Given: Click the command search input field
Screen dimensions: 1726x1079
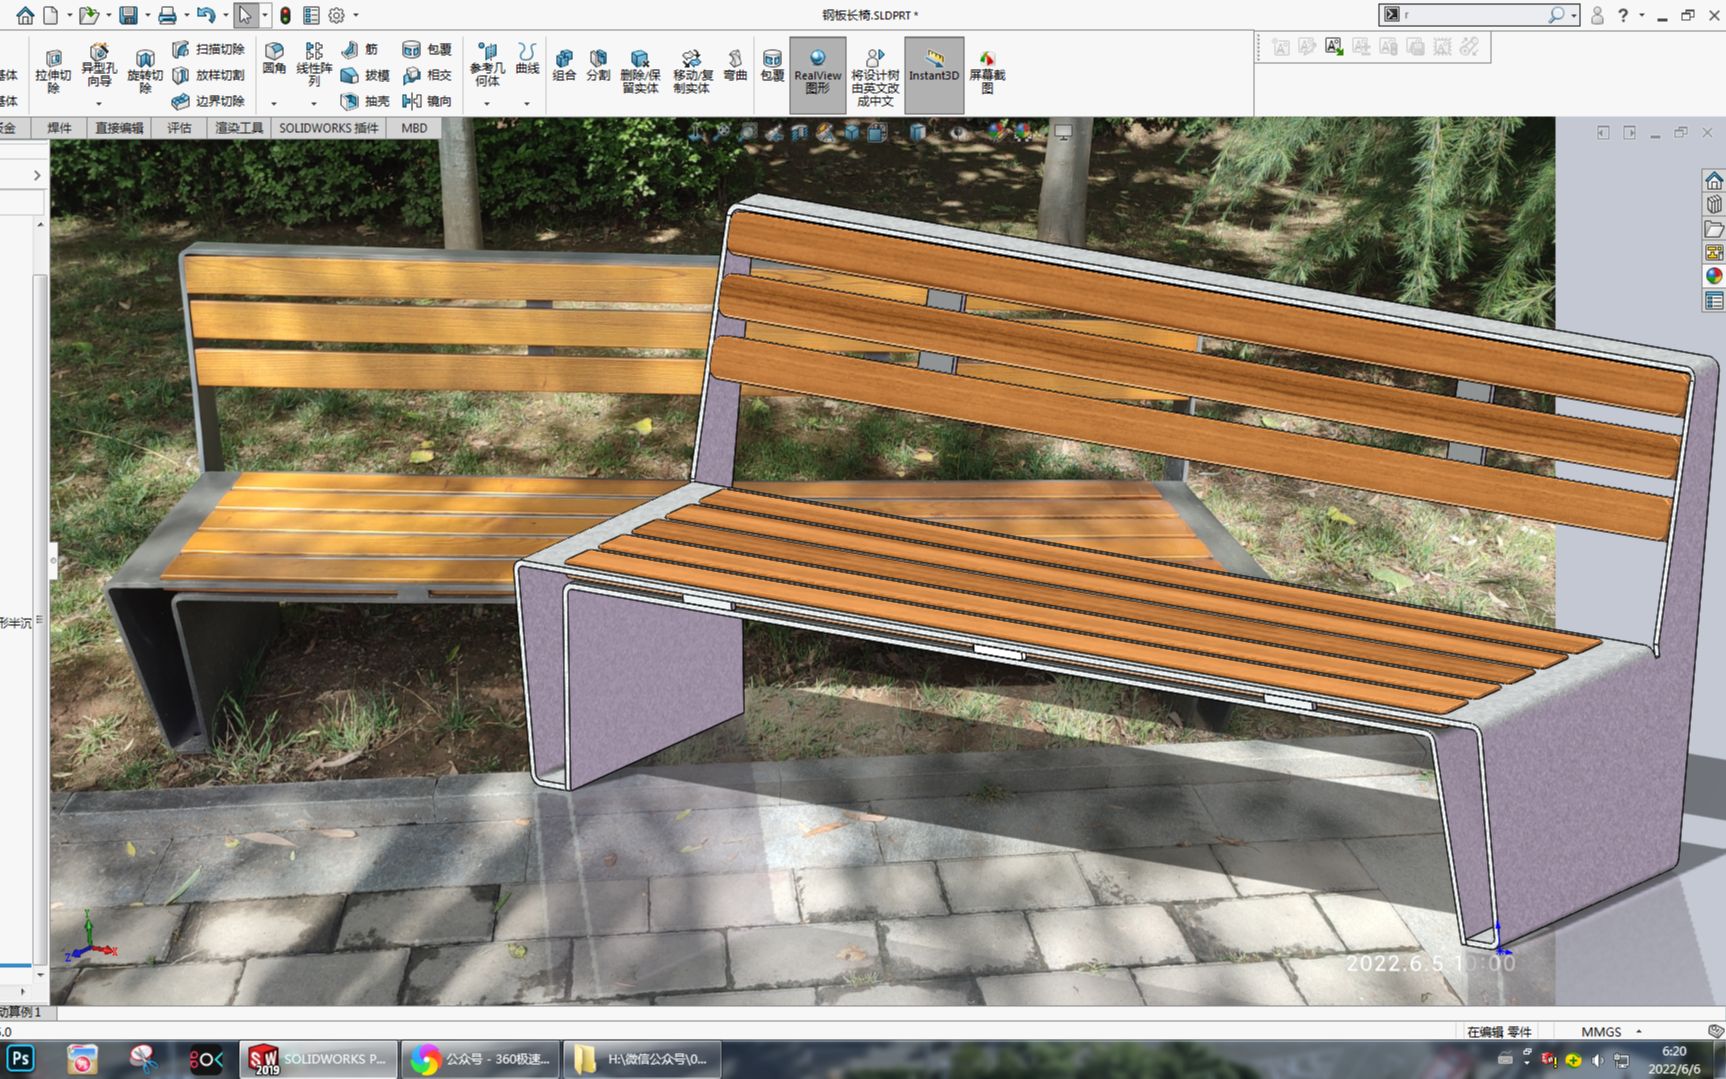Looking at the screenshot, I should click(x=1475, y=15).
